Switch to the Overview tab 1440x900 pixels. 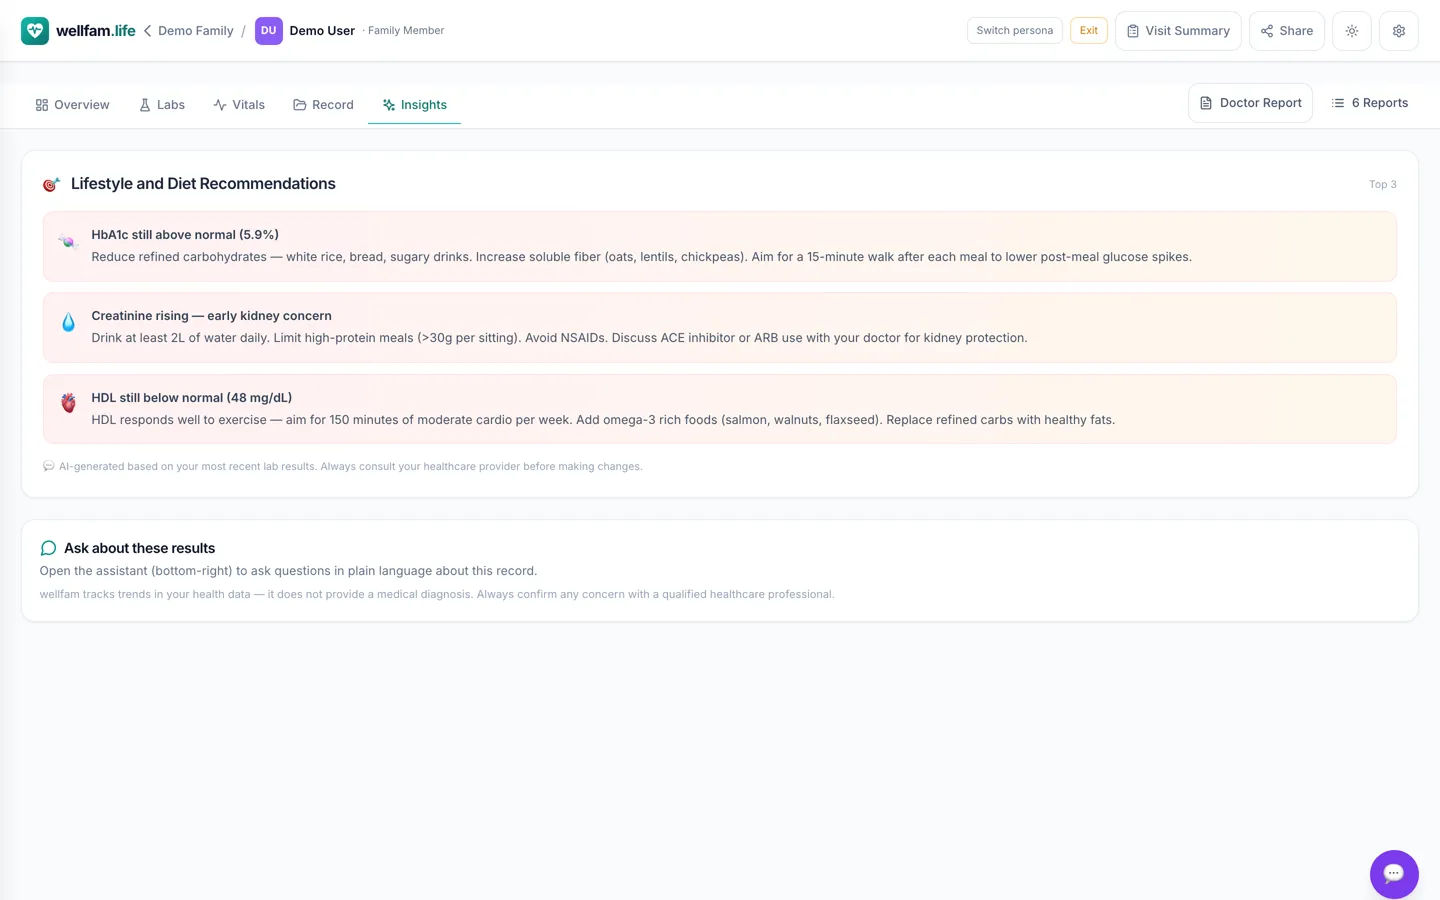click(72, 105)
